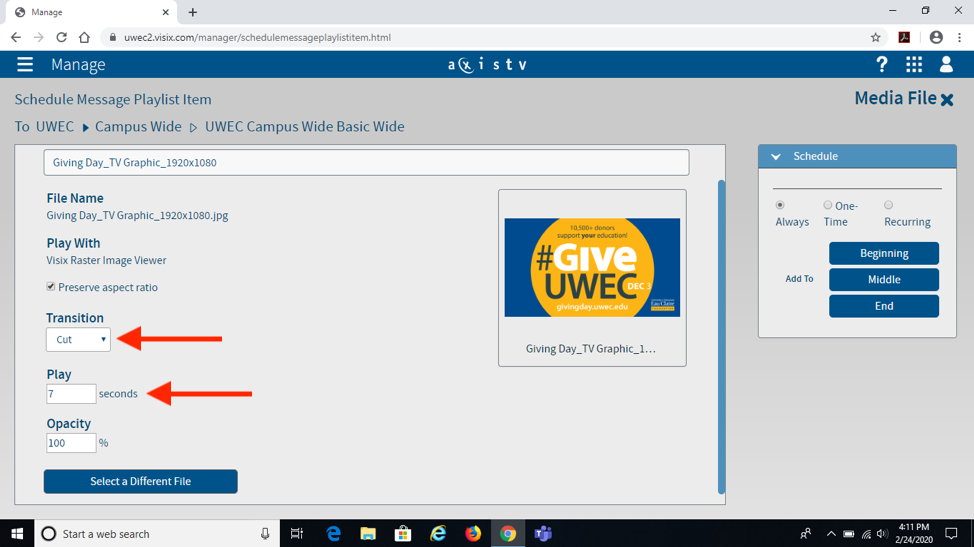The height and width of the screenshot is (547, 974).
Task: Click the browser address bar URL
Action: [x=257, y=37]
